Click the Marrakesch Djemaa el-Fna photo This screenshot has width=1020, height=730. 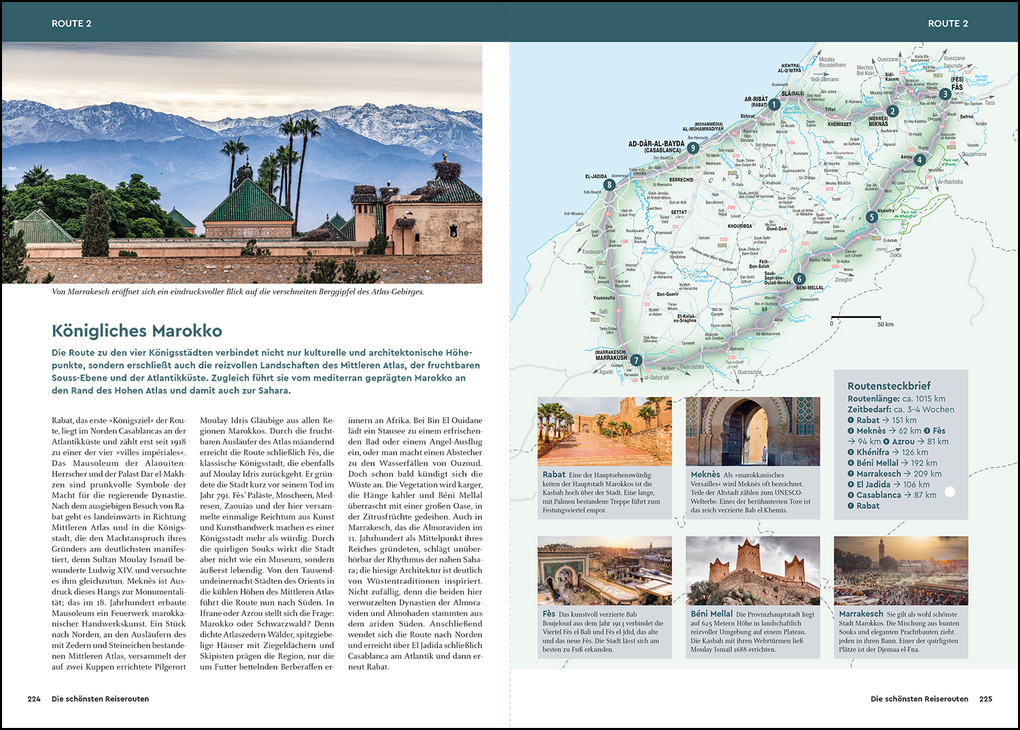[x=900, y=570]
